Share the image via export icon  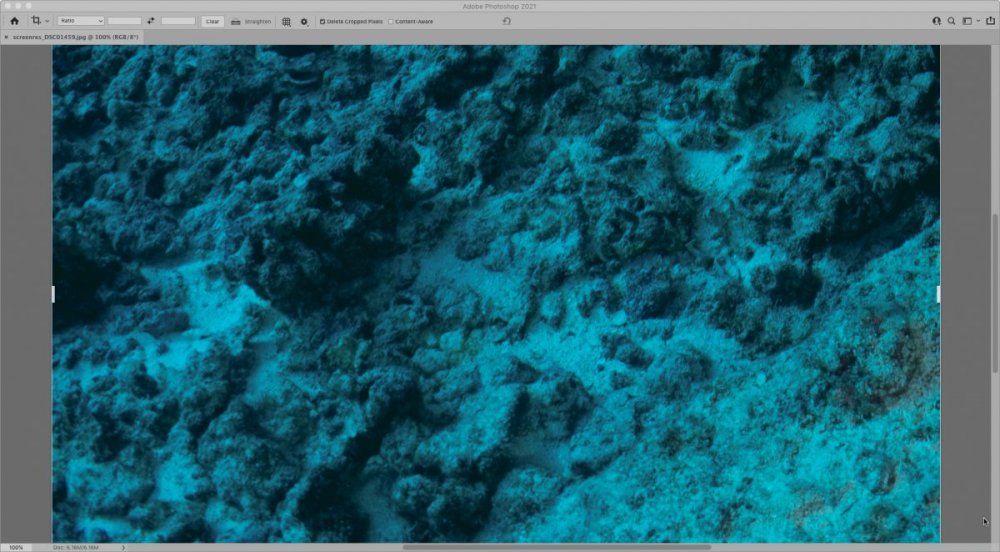pos(990,21)
